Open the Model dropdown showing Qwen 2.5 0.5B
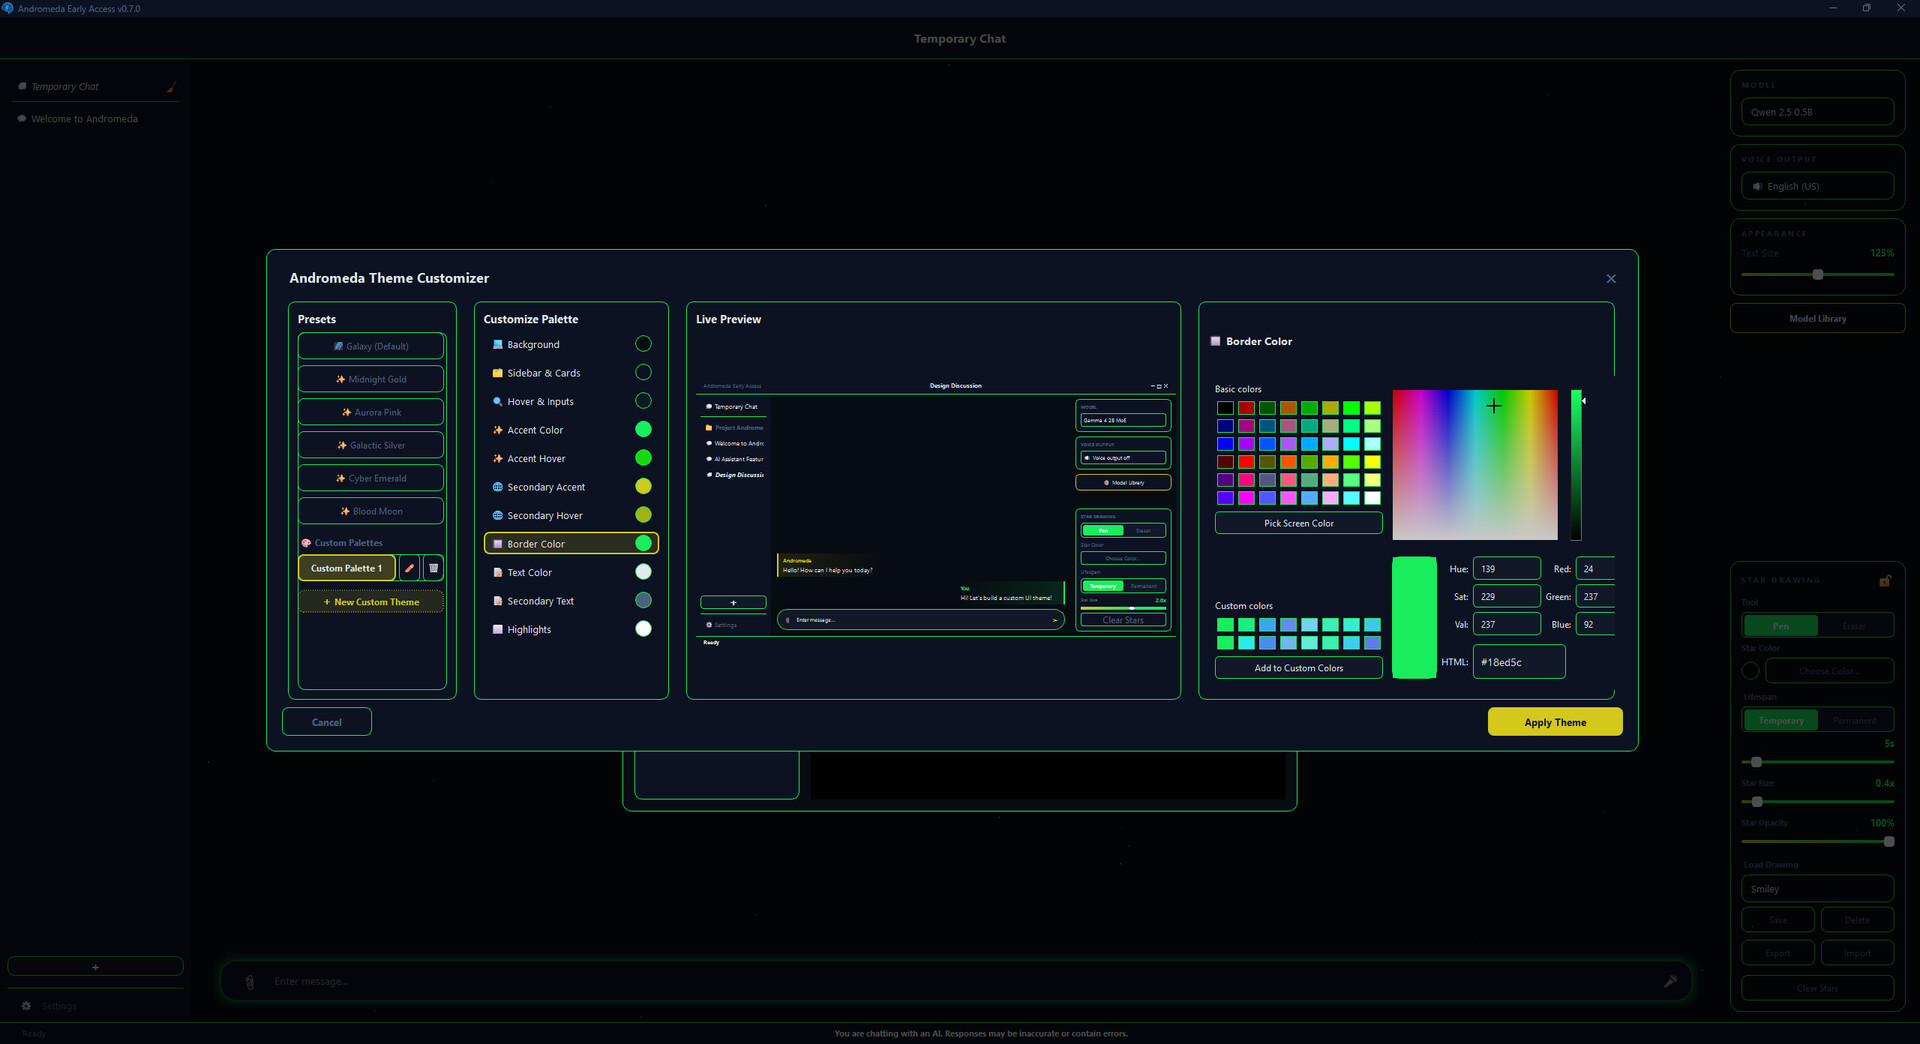 [1817, 112]
